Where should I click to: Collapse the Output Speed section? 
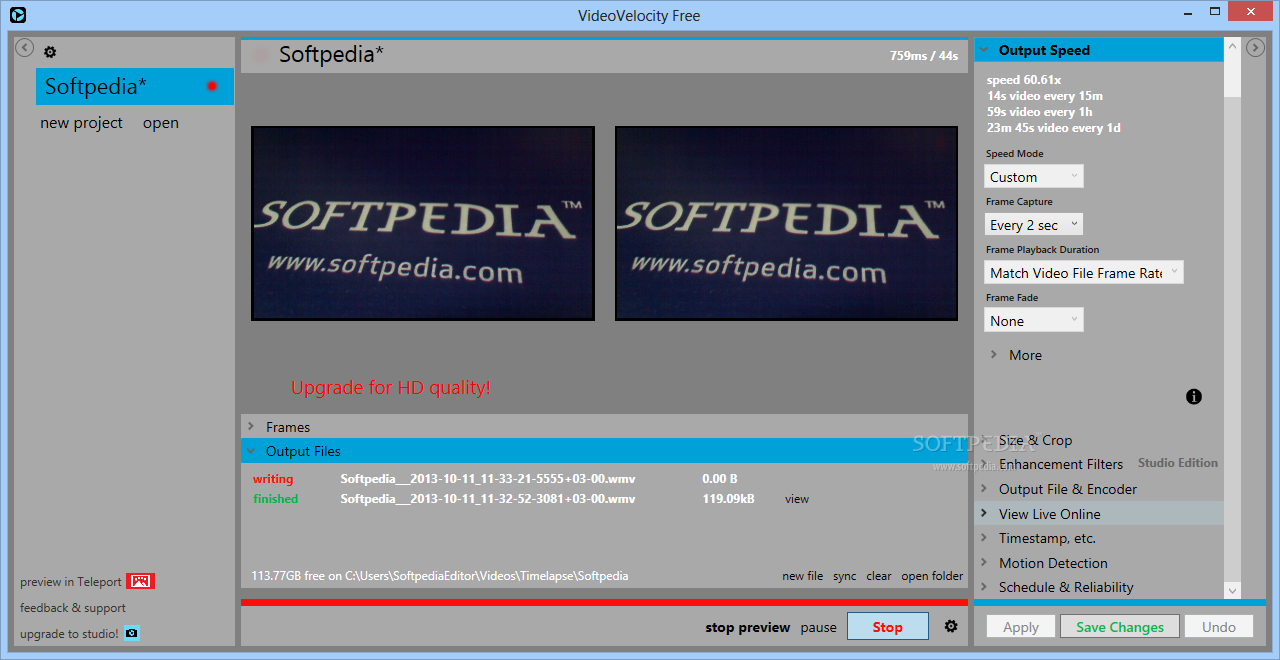(x=1099, y=50)
